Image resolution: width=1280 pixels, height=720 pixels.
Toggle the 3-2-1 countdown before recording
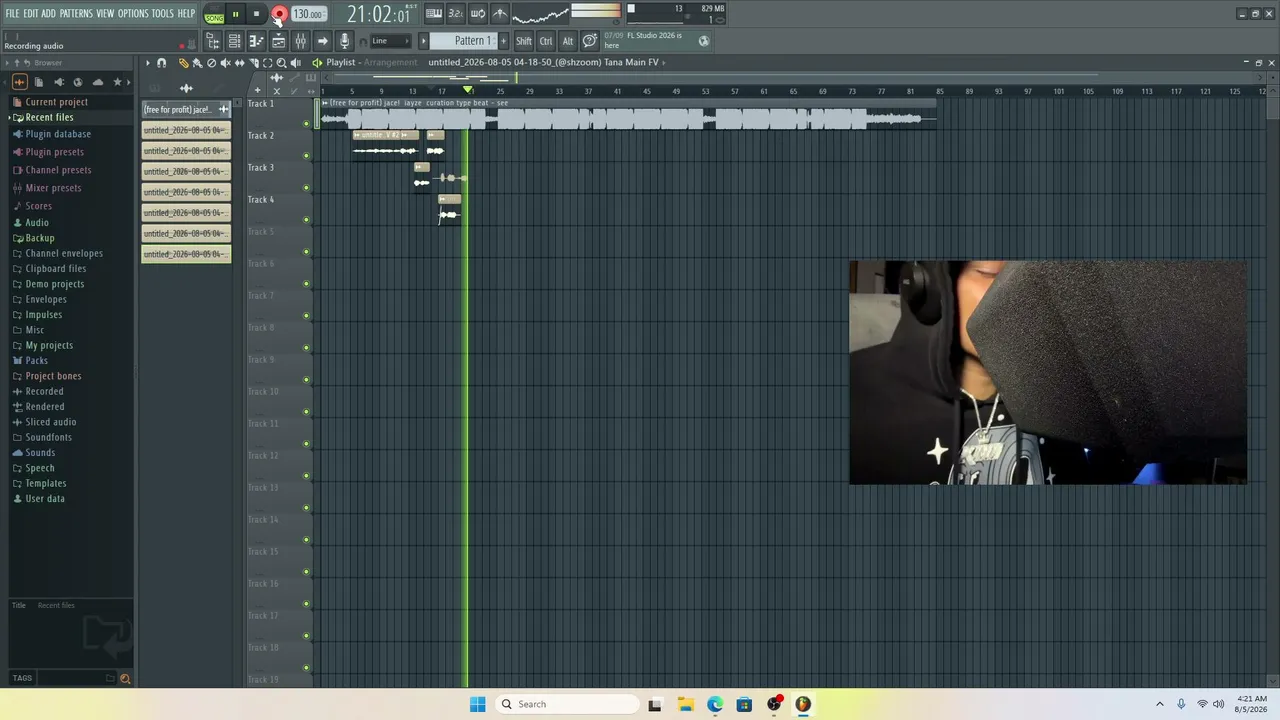pos(456,14)
